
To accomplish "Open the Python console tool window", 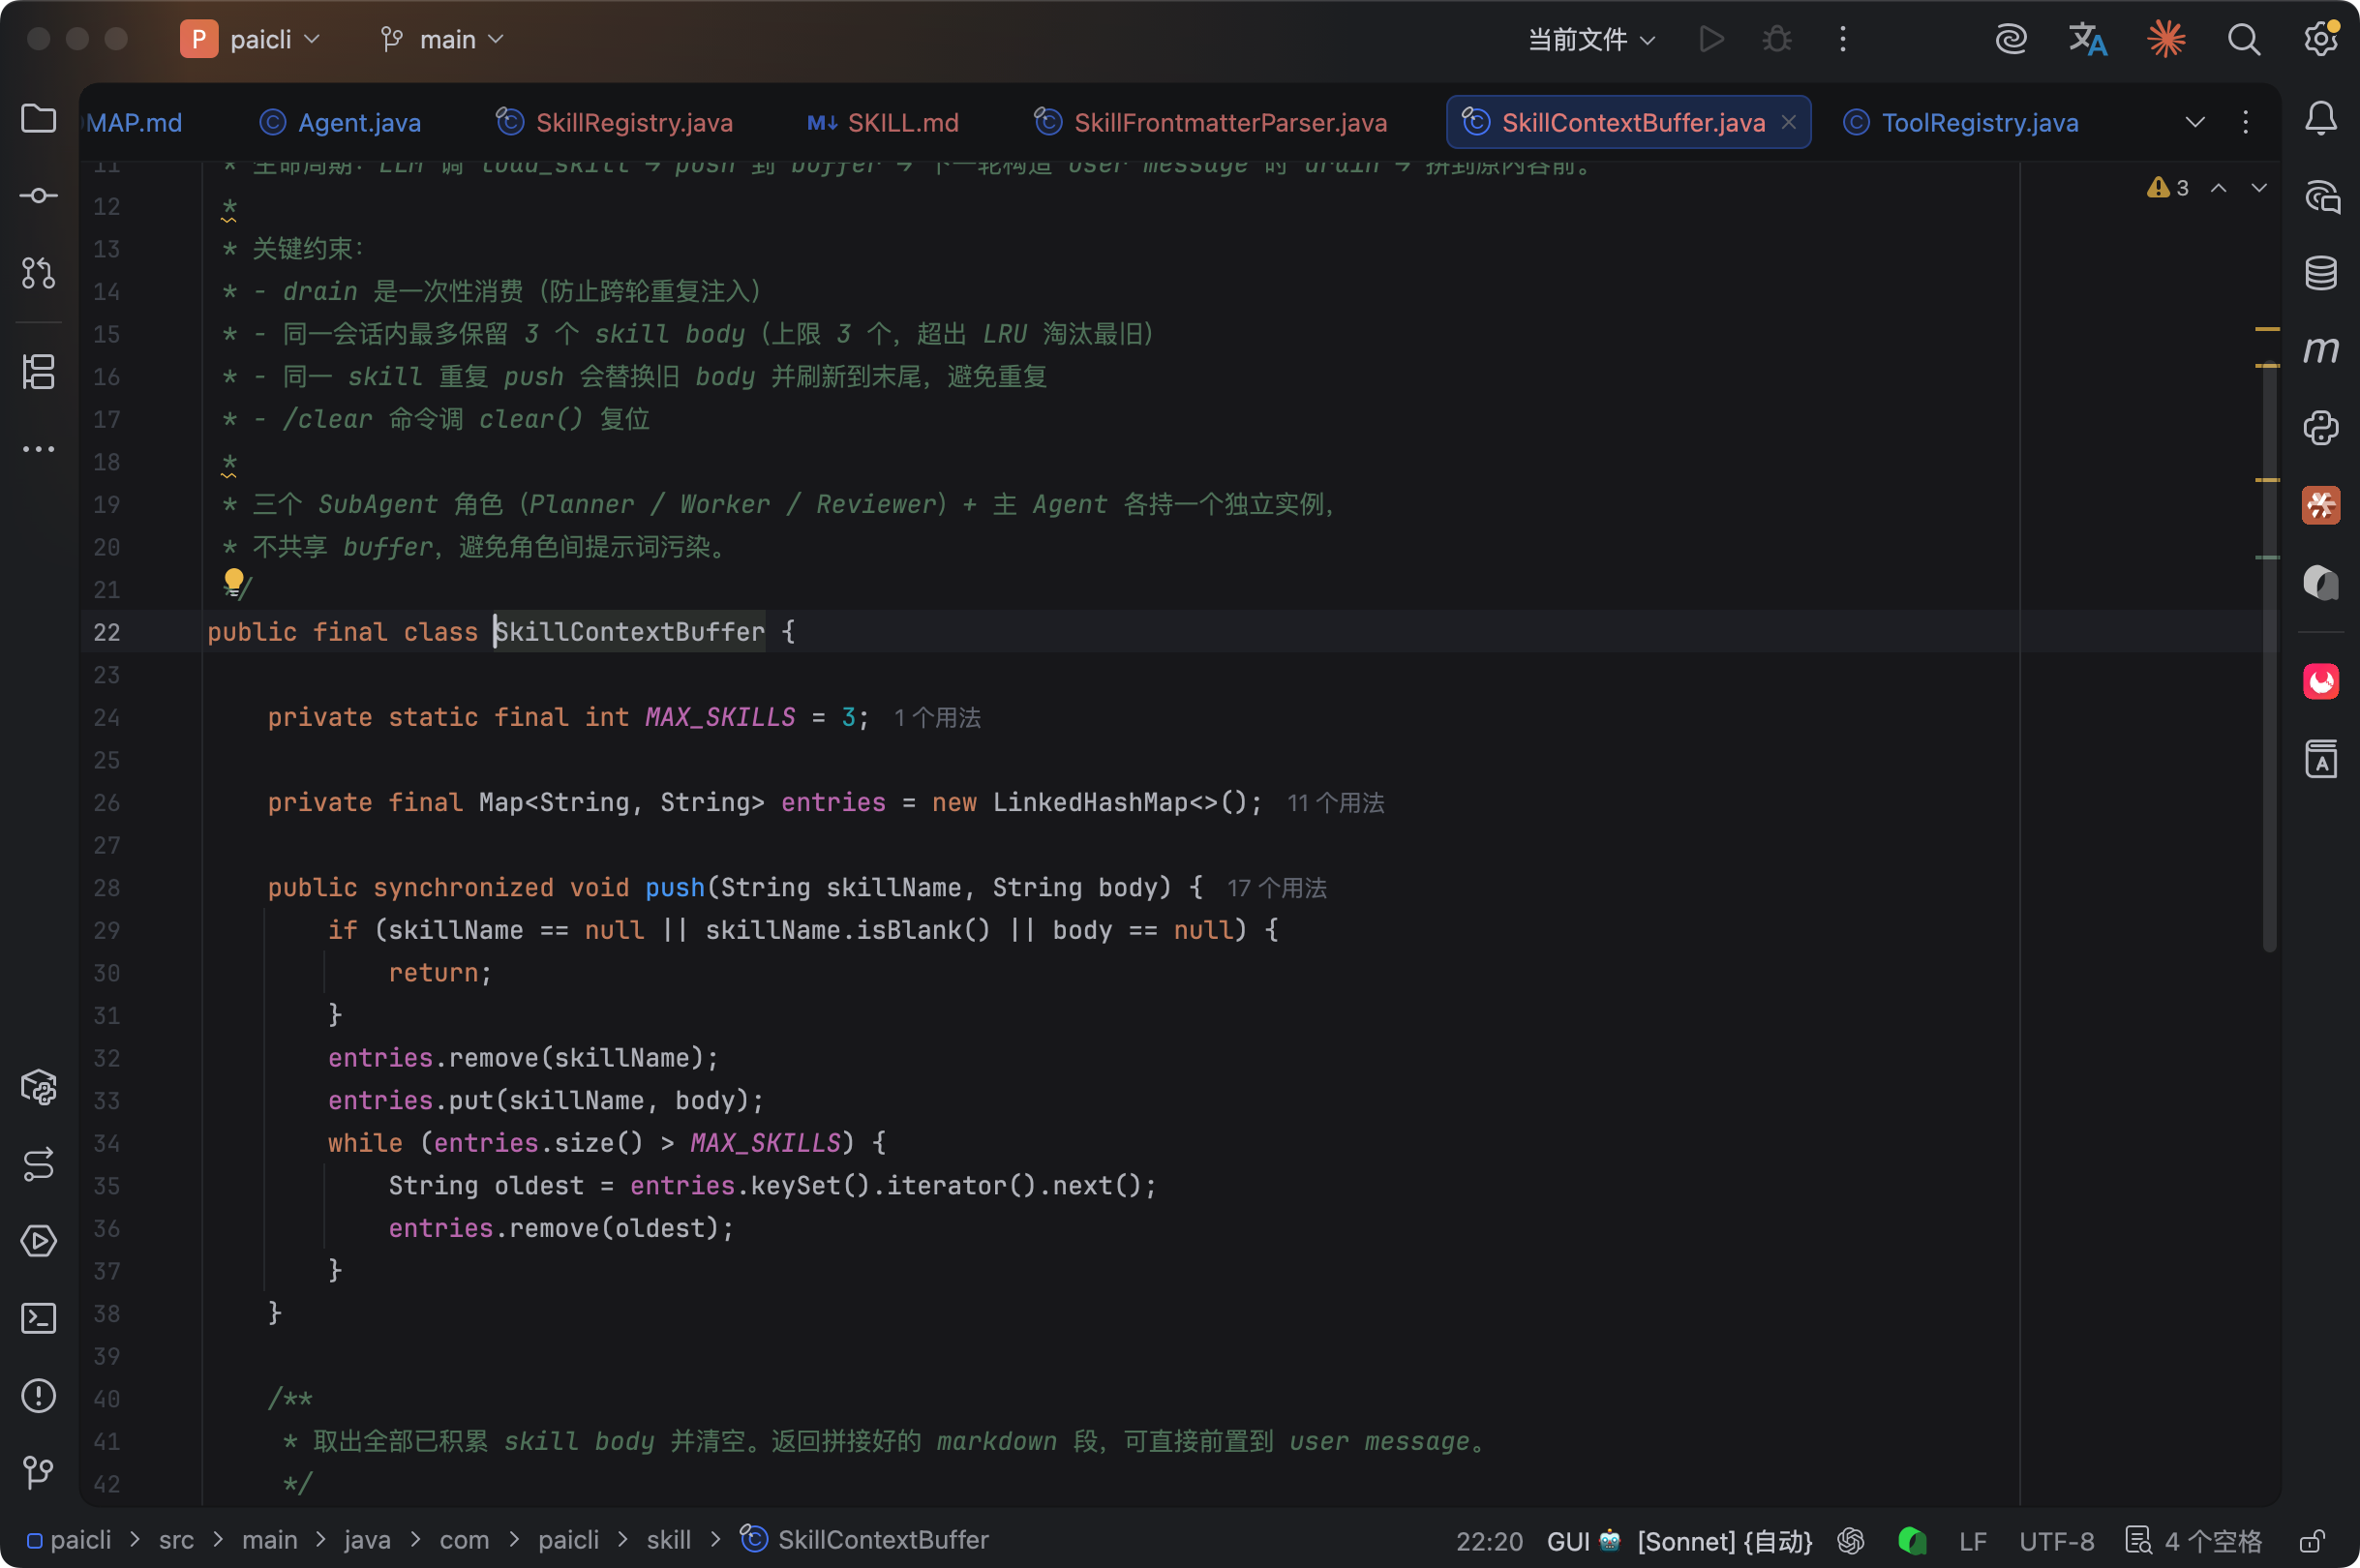I will 2321,428.
